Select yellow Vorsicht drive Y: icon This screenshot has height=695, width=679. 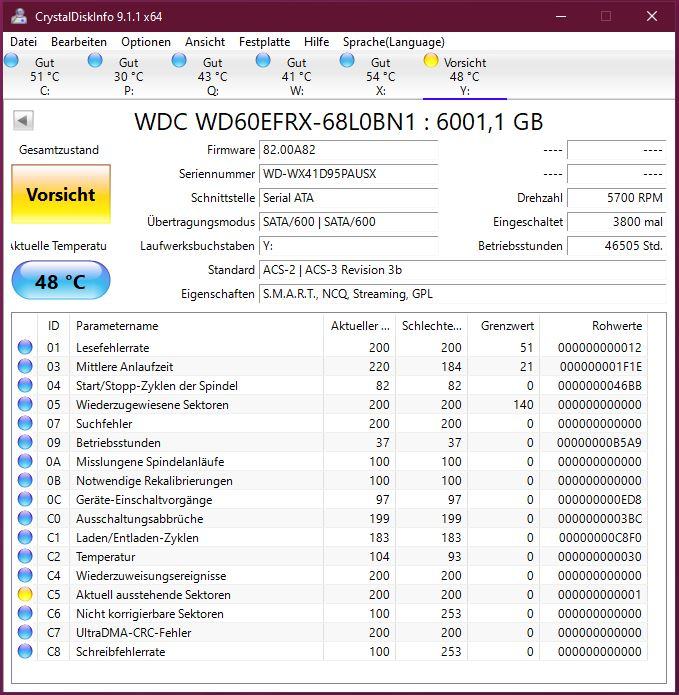point(431,60)
